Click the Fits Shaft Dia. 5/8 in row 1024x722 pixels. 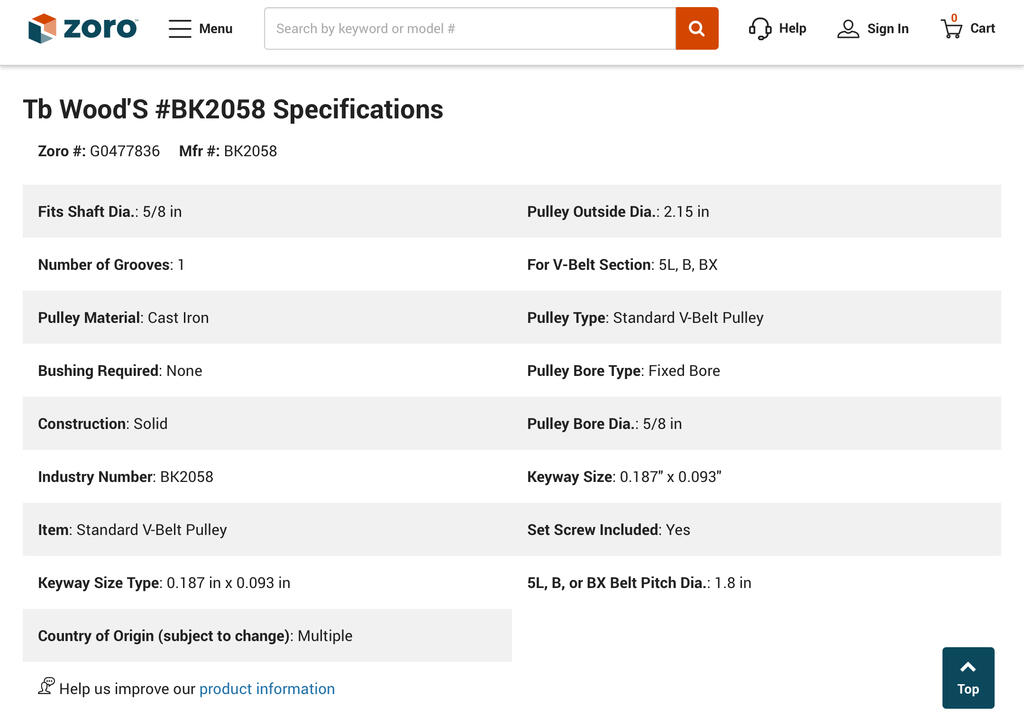pos(267,212)
